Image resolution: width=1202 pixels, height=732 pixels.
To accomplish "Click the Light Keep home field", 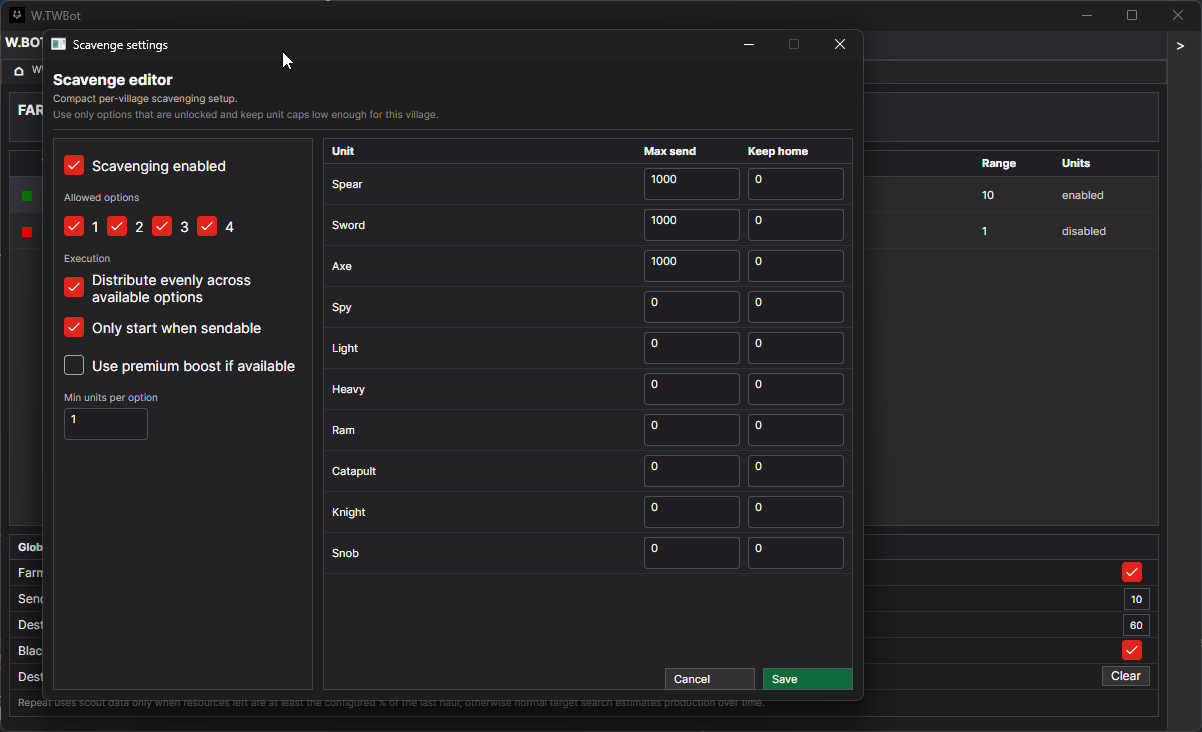I will (796, 348).
